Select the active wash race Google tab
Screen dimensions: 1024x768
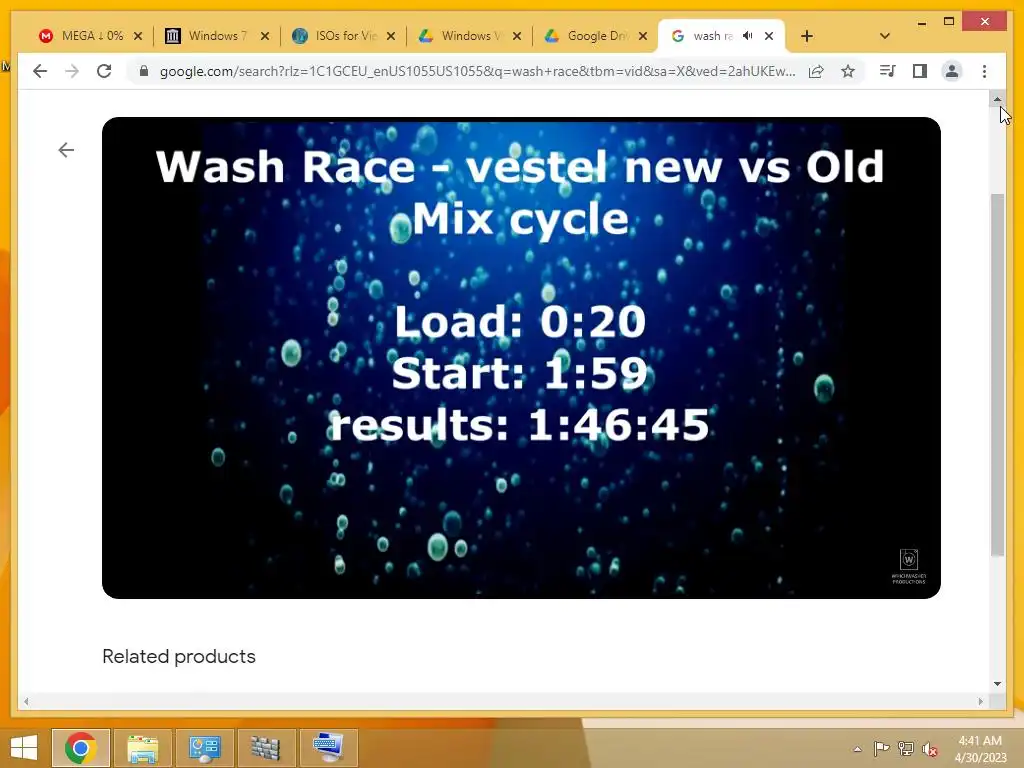coord(712,36)
